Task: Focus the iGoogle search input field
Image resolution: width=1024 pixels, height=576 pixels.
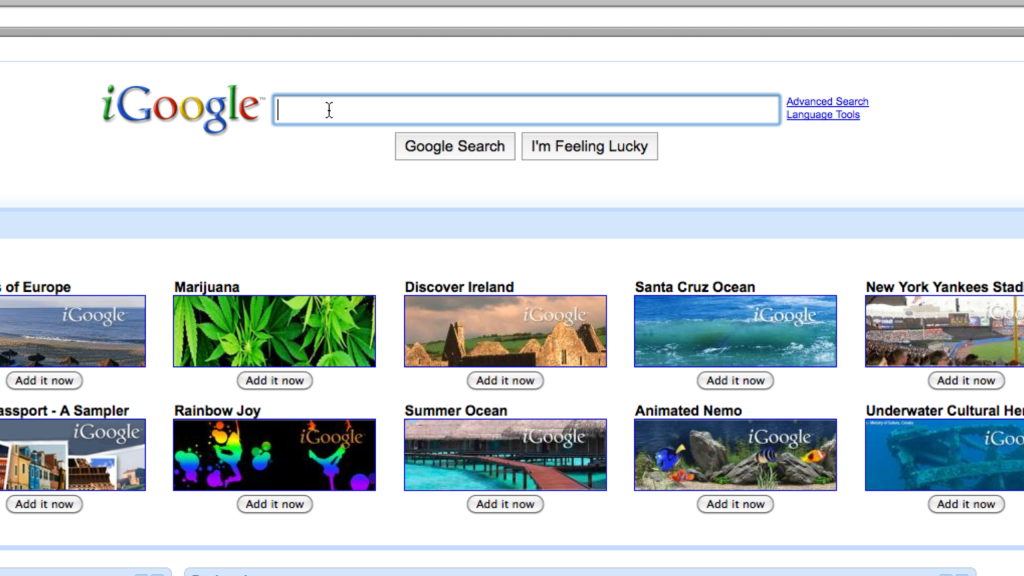Action: coord(526,110)
